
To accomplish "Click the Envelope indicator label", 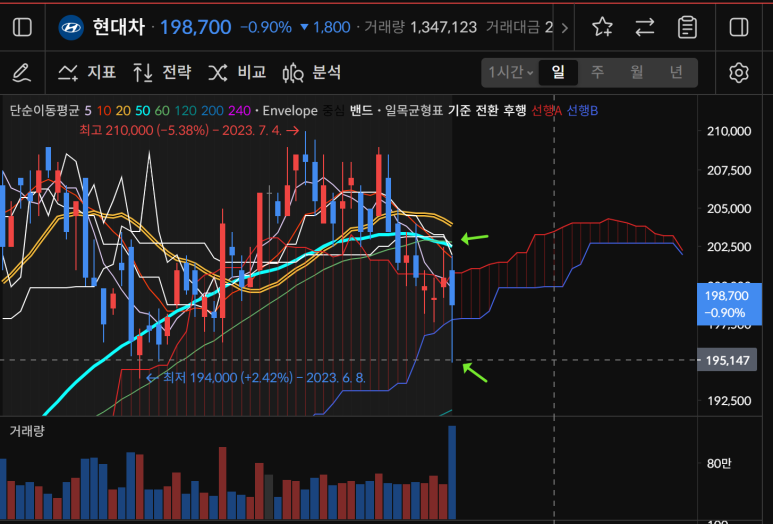I will [290, 110].
